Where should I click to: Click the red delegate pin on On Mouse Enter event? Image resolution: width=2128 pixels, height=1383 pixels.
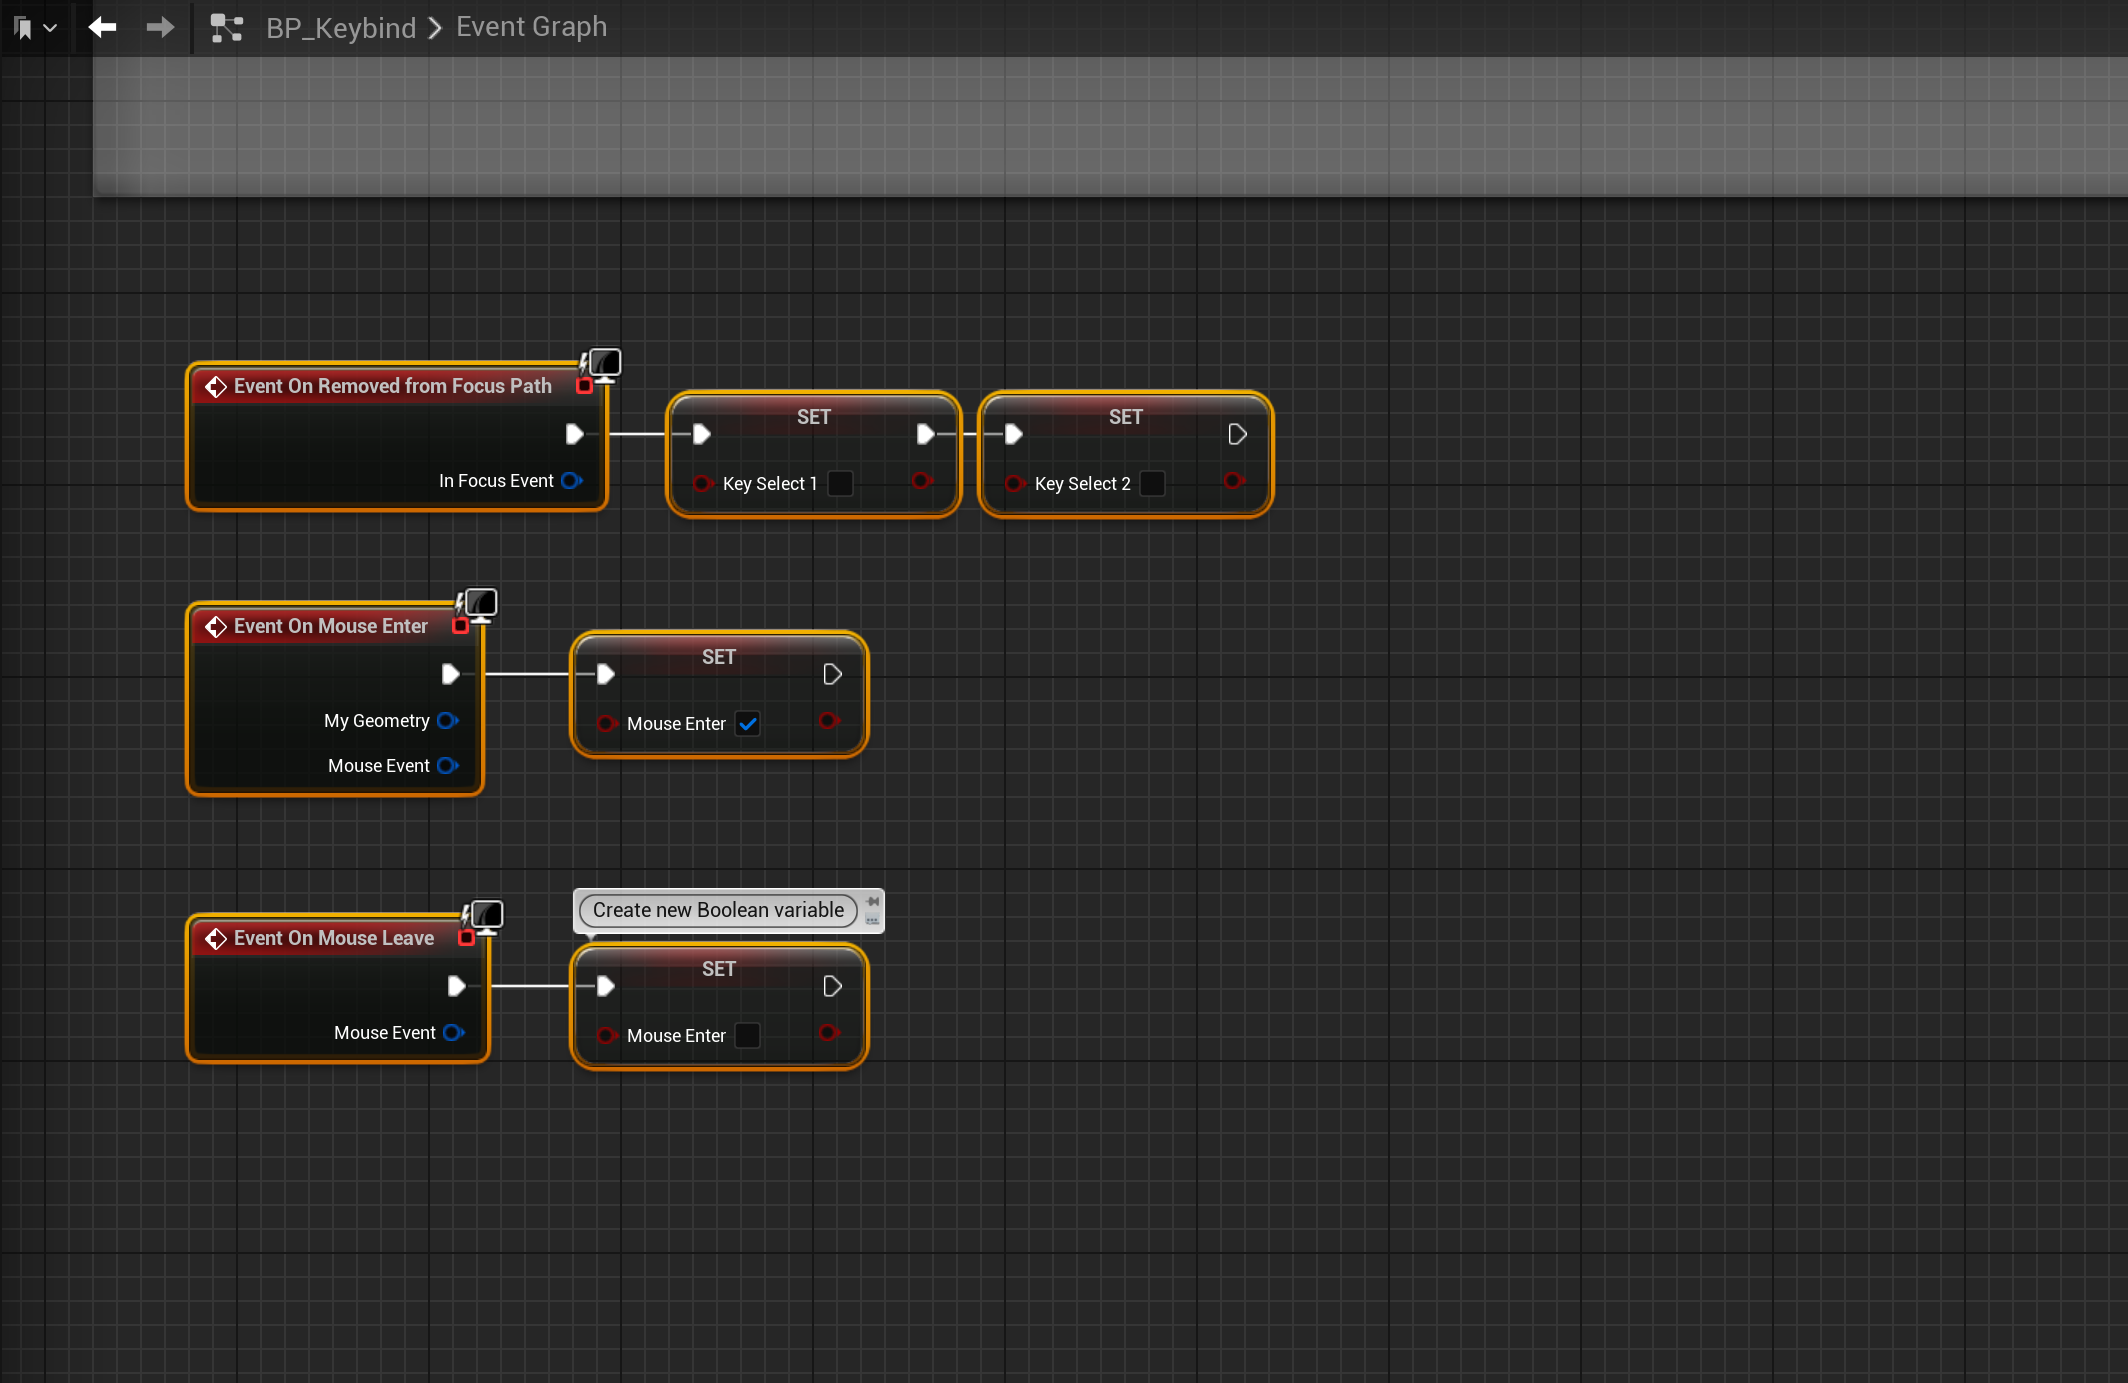461,627
